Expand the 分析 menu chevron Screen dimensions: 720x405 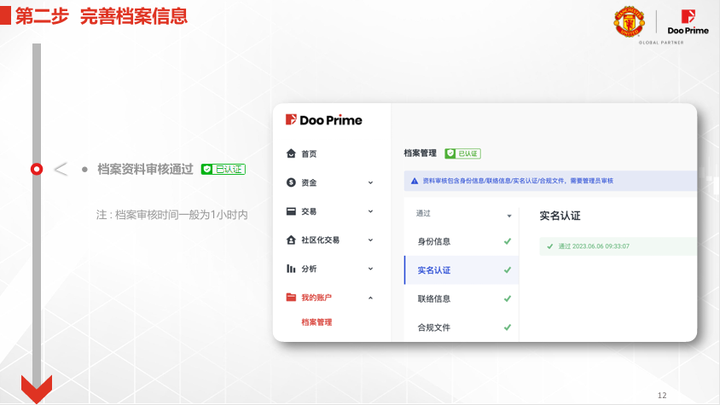coord(371,269)
